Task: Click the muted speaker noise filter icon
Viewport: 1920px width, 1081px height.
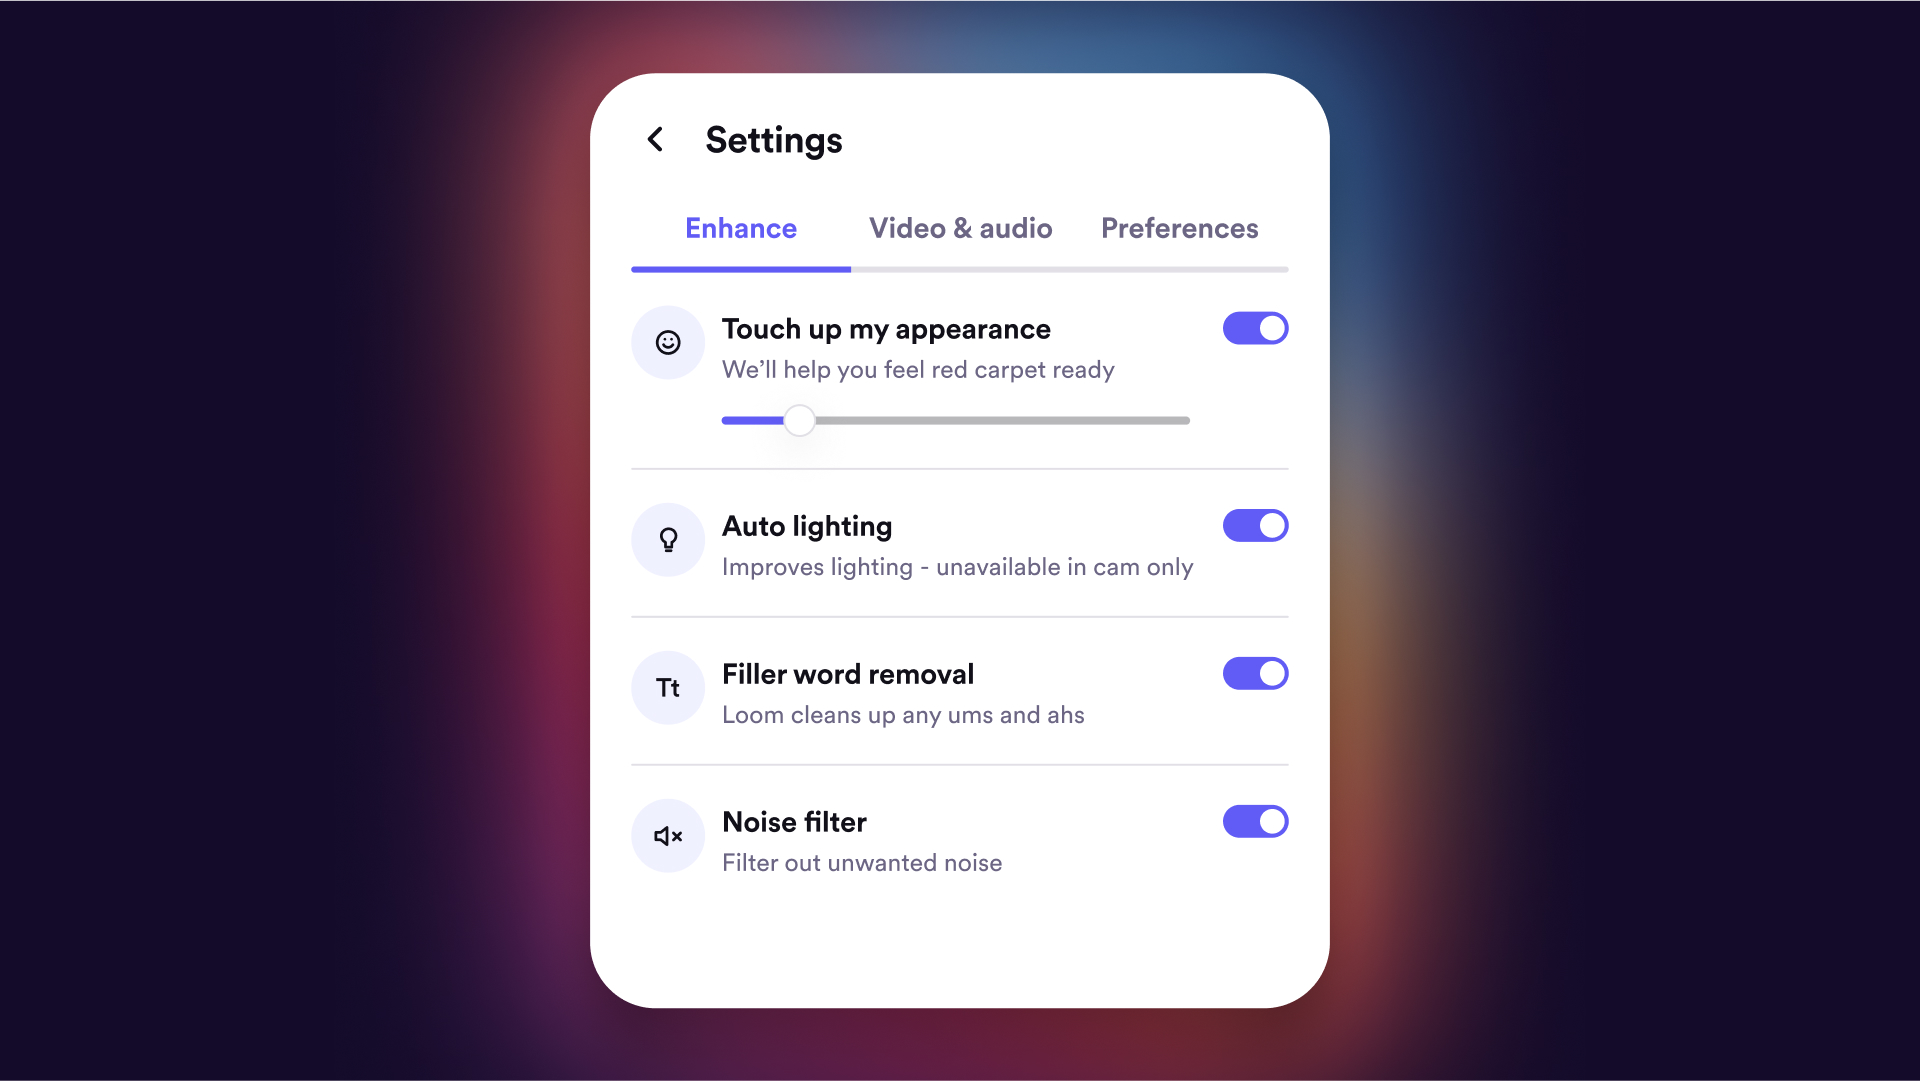Action: click(x=667, y=836)
